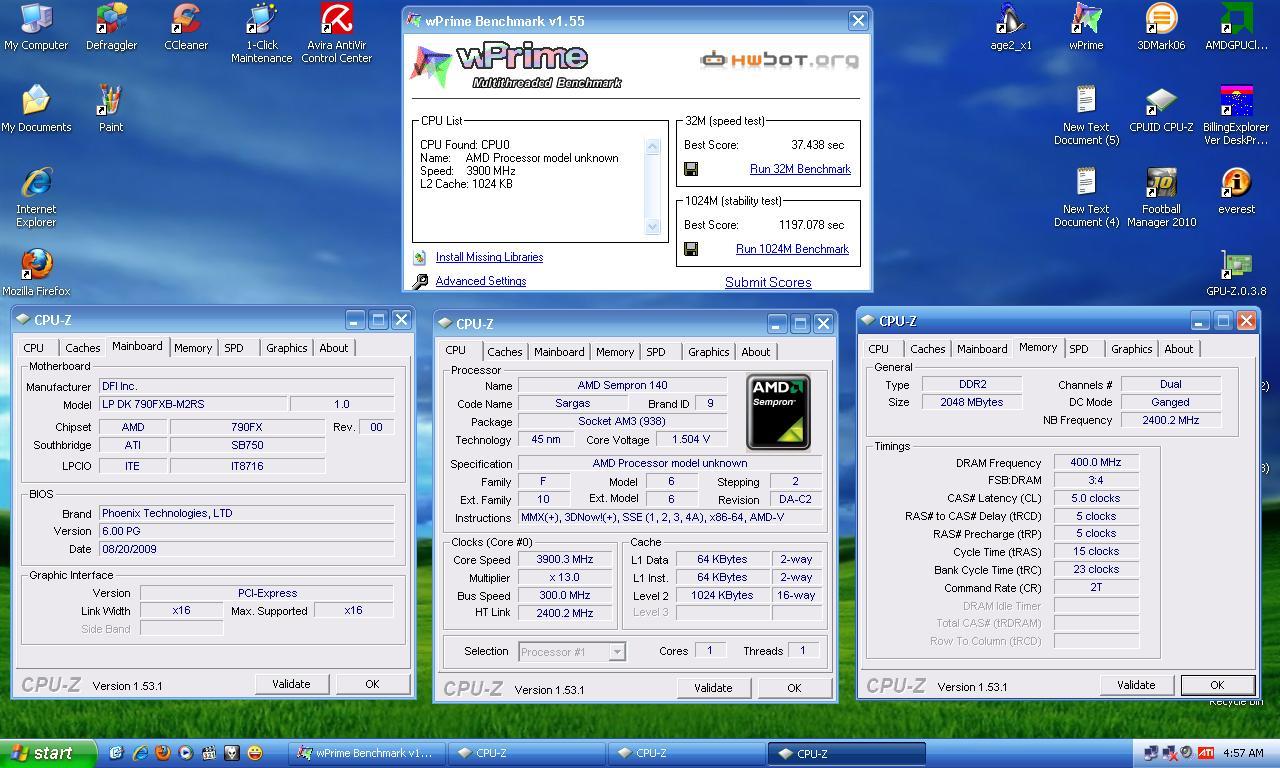
Task: Click the ATI tray icon
Action: pyautogui.click(x=1206, y=753)
